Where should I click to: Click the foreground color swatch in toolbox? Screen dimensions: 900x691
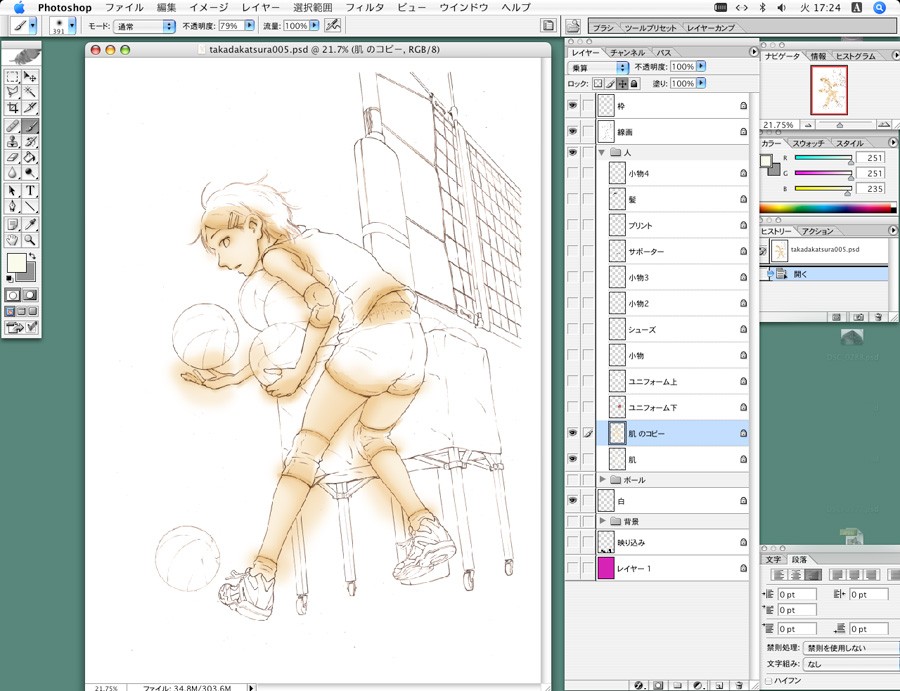tap(15, 263)
